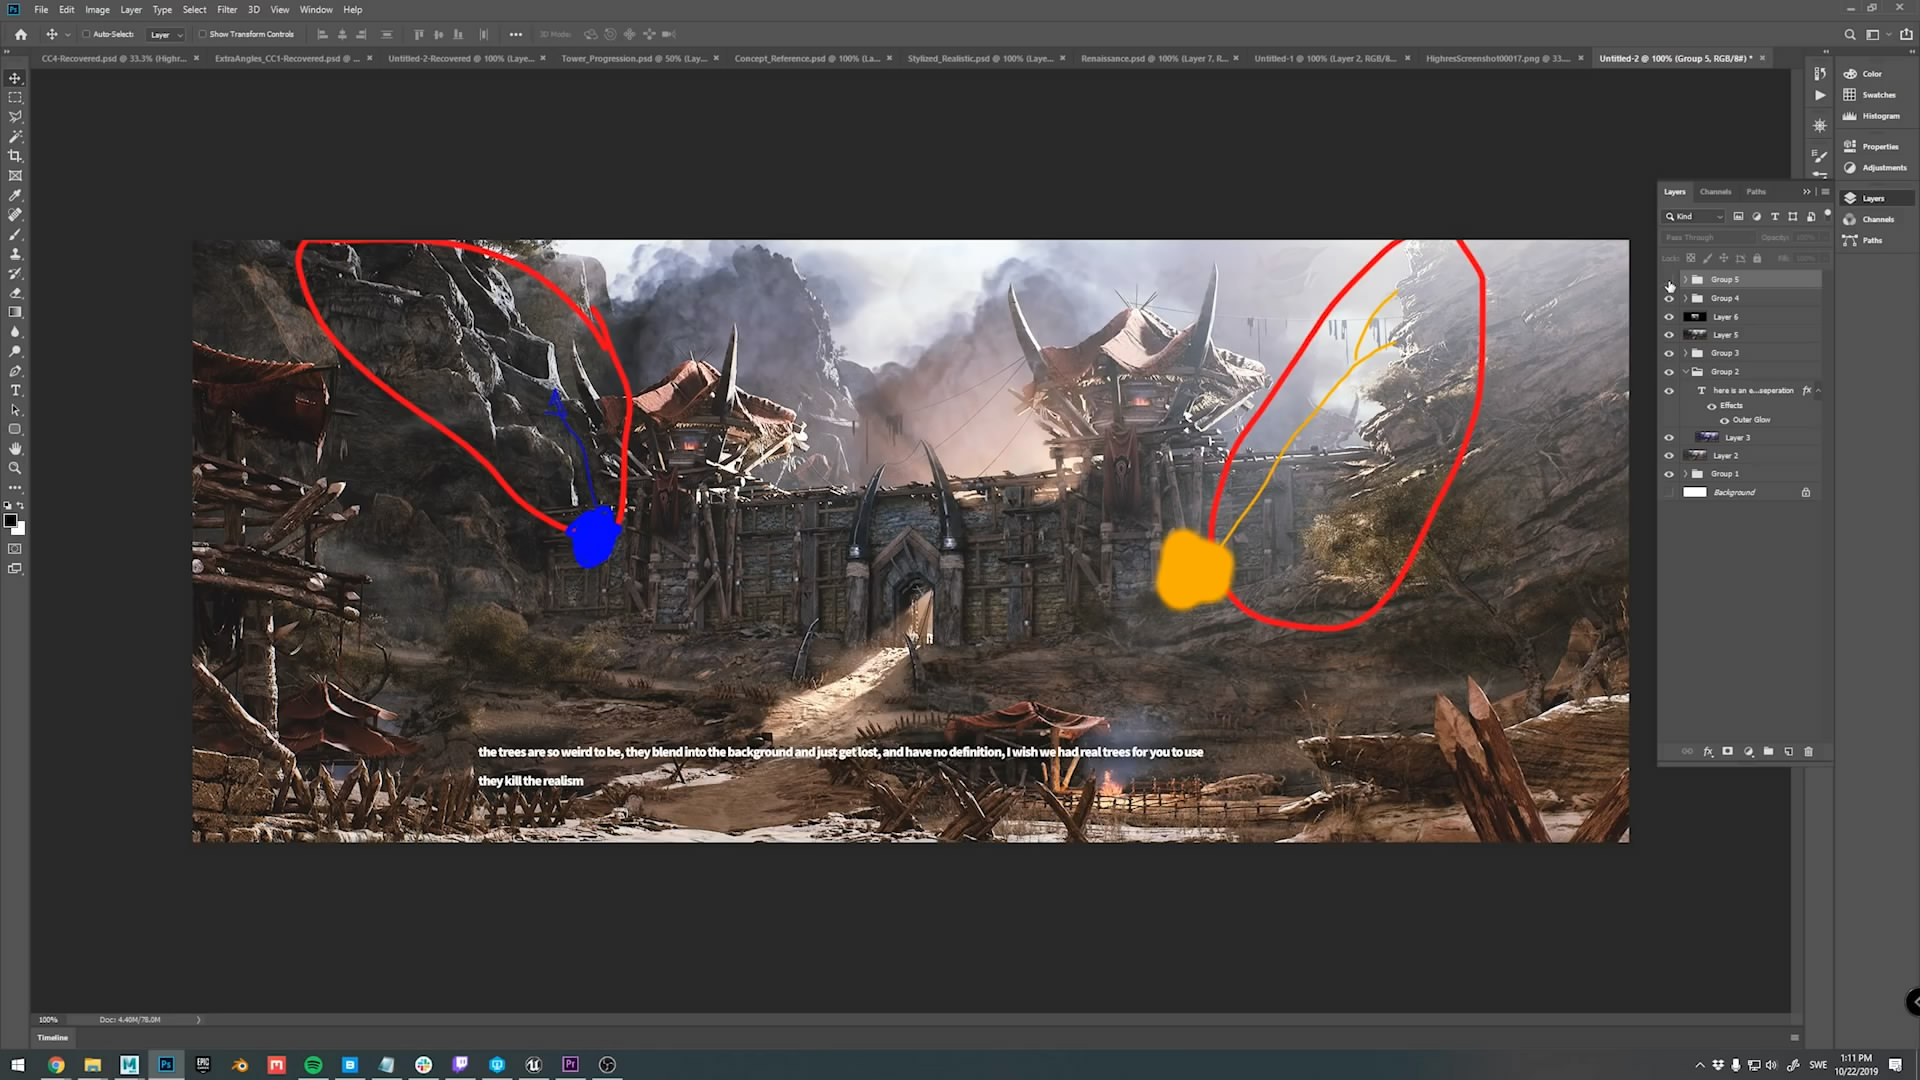Image resolution: width=1920 pixels, height=1080 pixels.
Task: Hide Layer 6 visibility
Action: coord(1669,317)
